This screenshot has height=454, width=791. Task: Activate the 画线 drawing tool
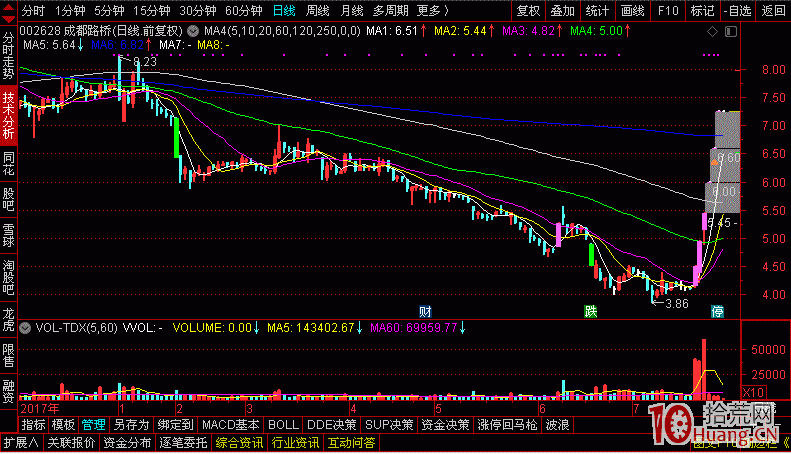pyautogui.click(x=632, y=11)
